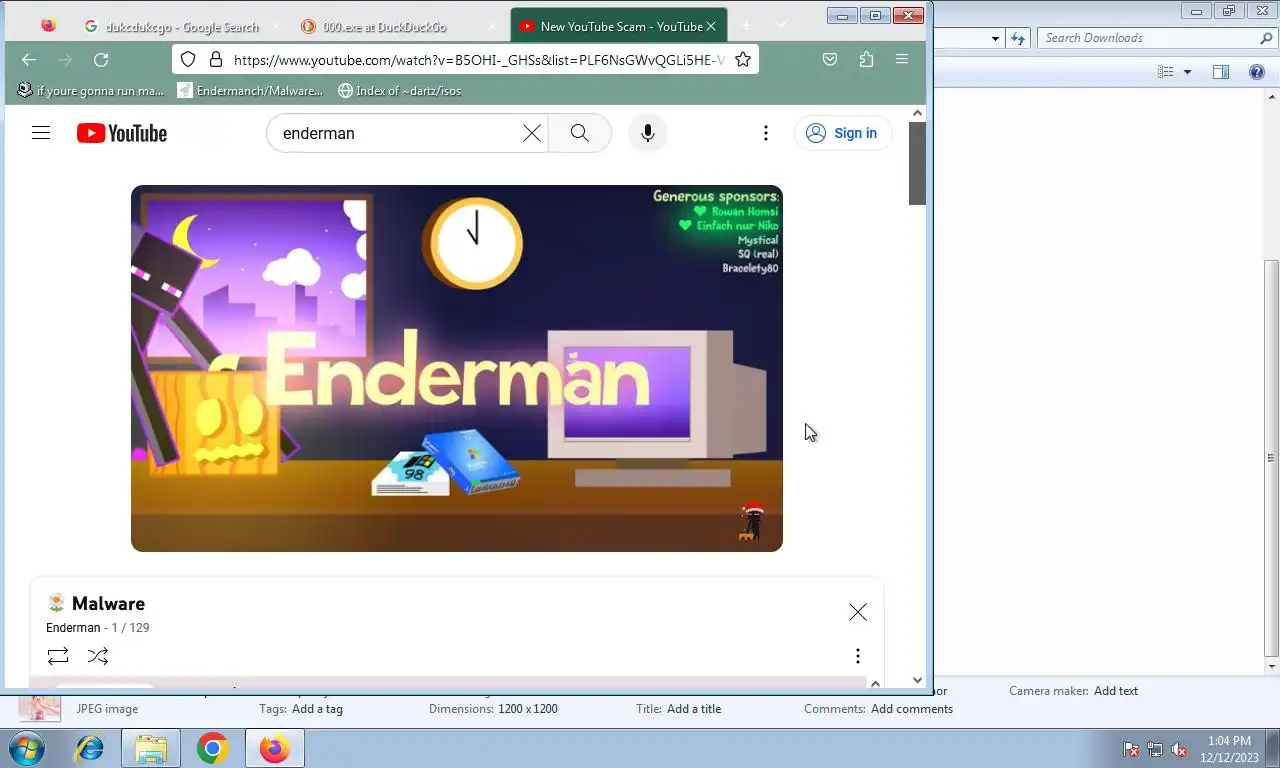
Task: View site security padlock info
Action: point(214,60)
